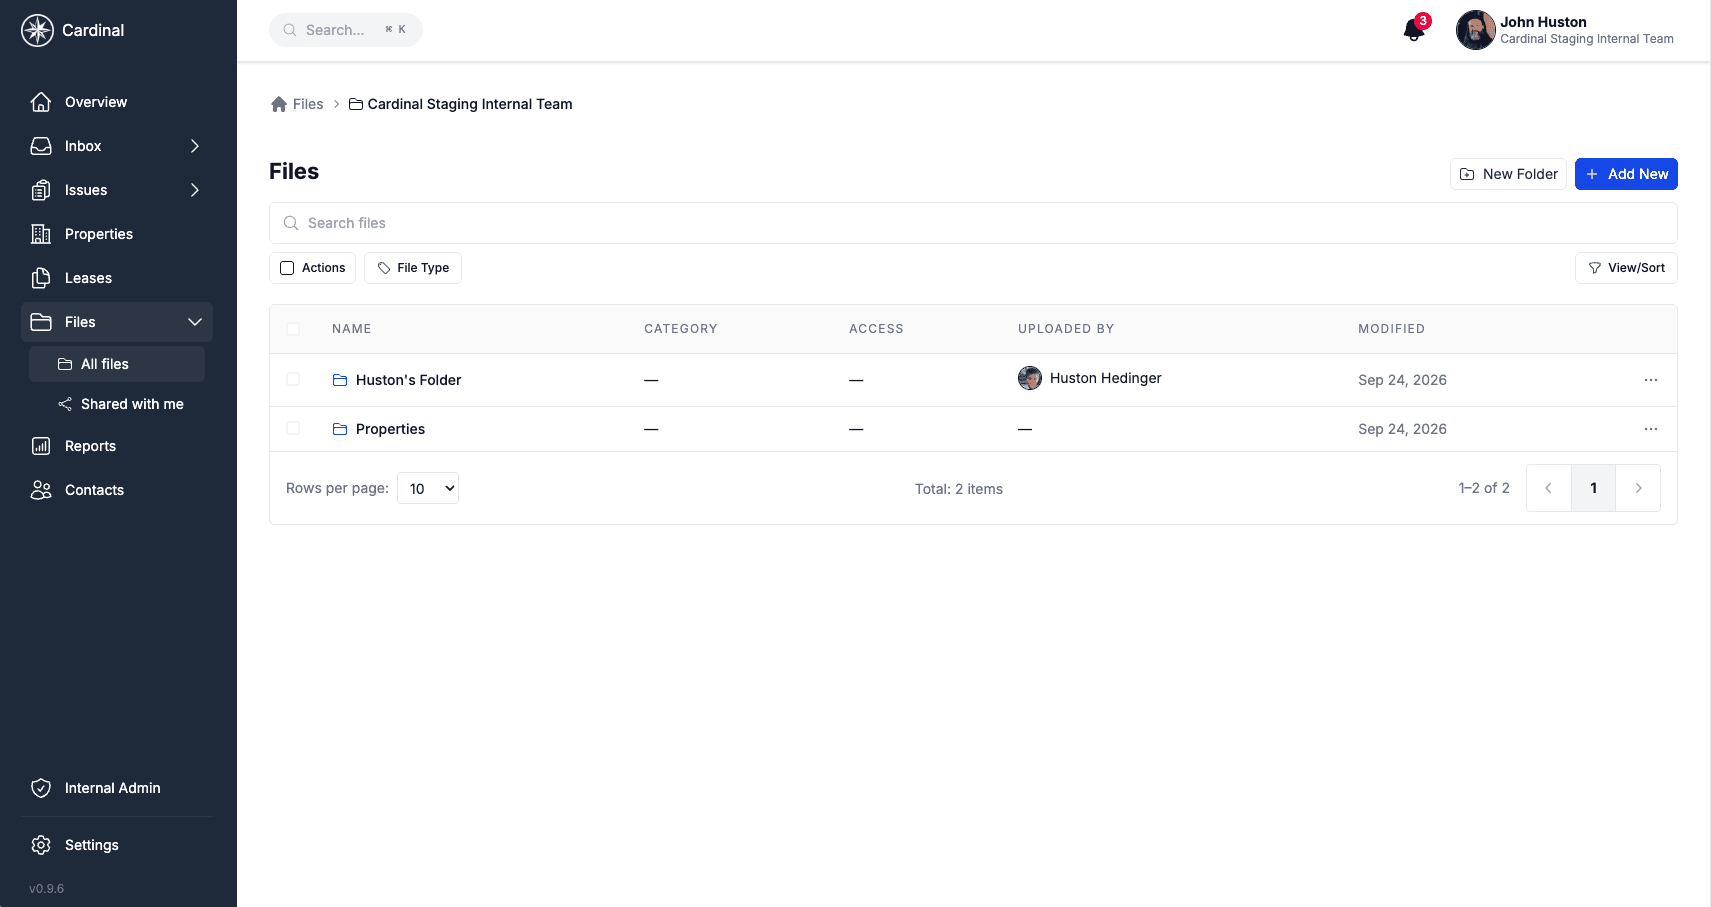The height and width of the screenshot is (907, 1711).
Task: Click the Settings gear icon
Action: (x=41, y=845)
